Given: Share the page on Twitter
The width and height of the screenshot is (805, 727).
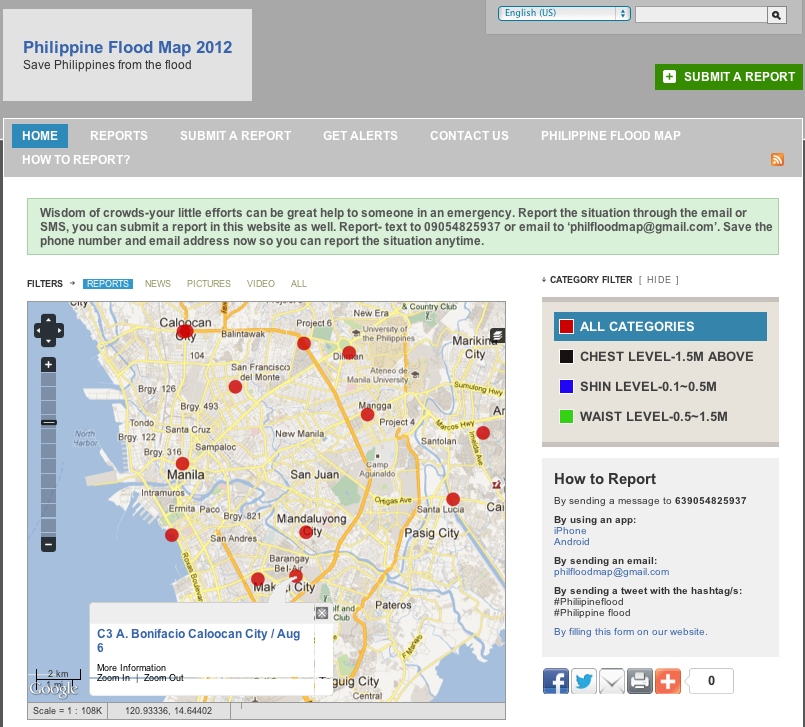Looking at the screenshot, I should point(584,681).
